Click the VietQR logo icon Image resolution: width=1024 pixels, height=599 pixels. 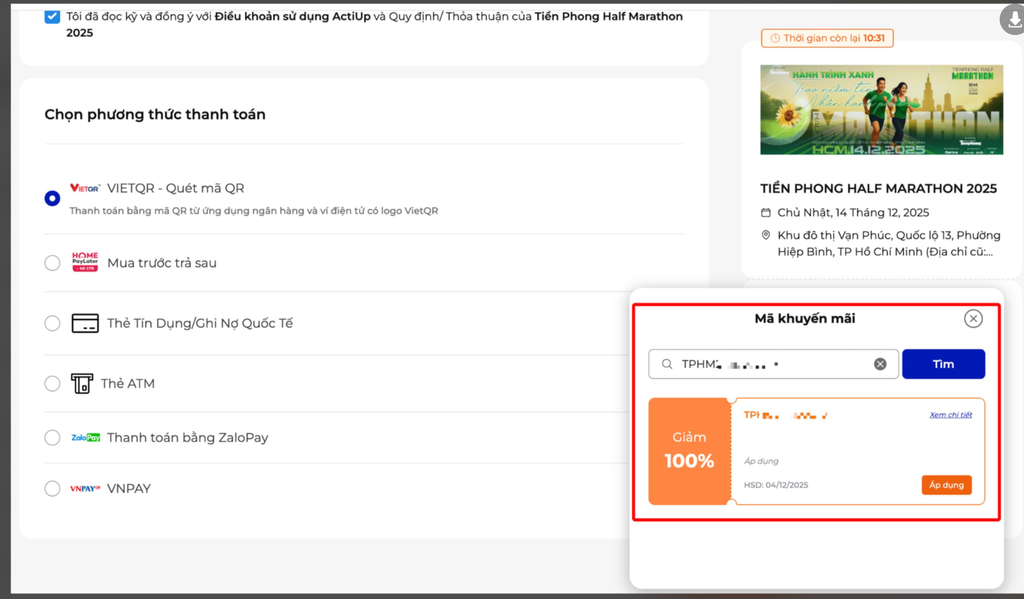click(x=85, y=188)
